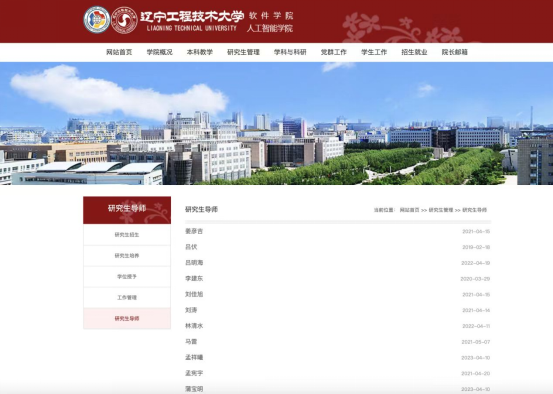The height and width of the screenshot is (394, 553).
Task: Click the red swirl emblem logo beside it
Action: [x=124, y=20]
